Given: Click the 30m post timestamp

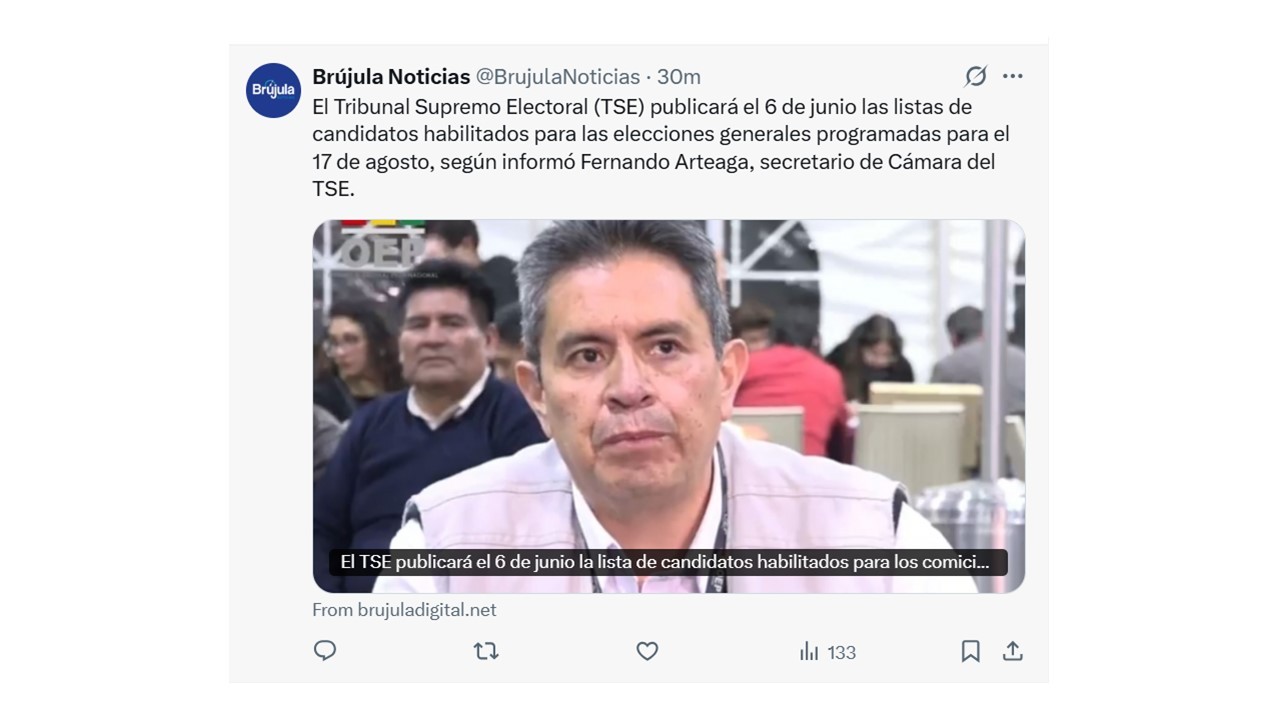Looking at the screenshot, I should pyautogui.click(x=679, y=77).
